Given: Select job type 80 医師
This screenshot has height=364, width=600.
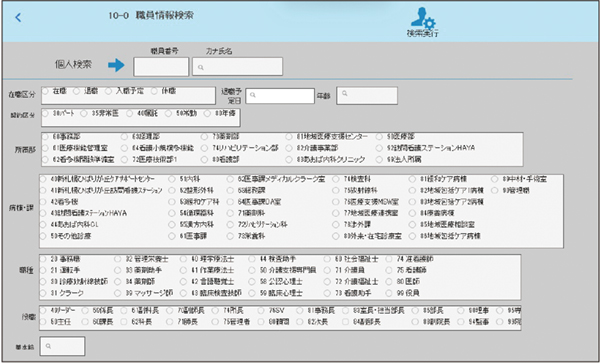Looking at the screenshot, I should (x=389, y=282).
